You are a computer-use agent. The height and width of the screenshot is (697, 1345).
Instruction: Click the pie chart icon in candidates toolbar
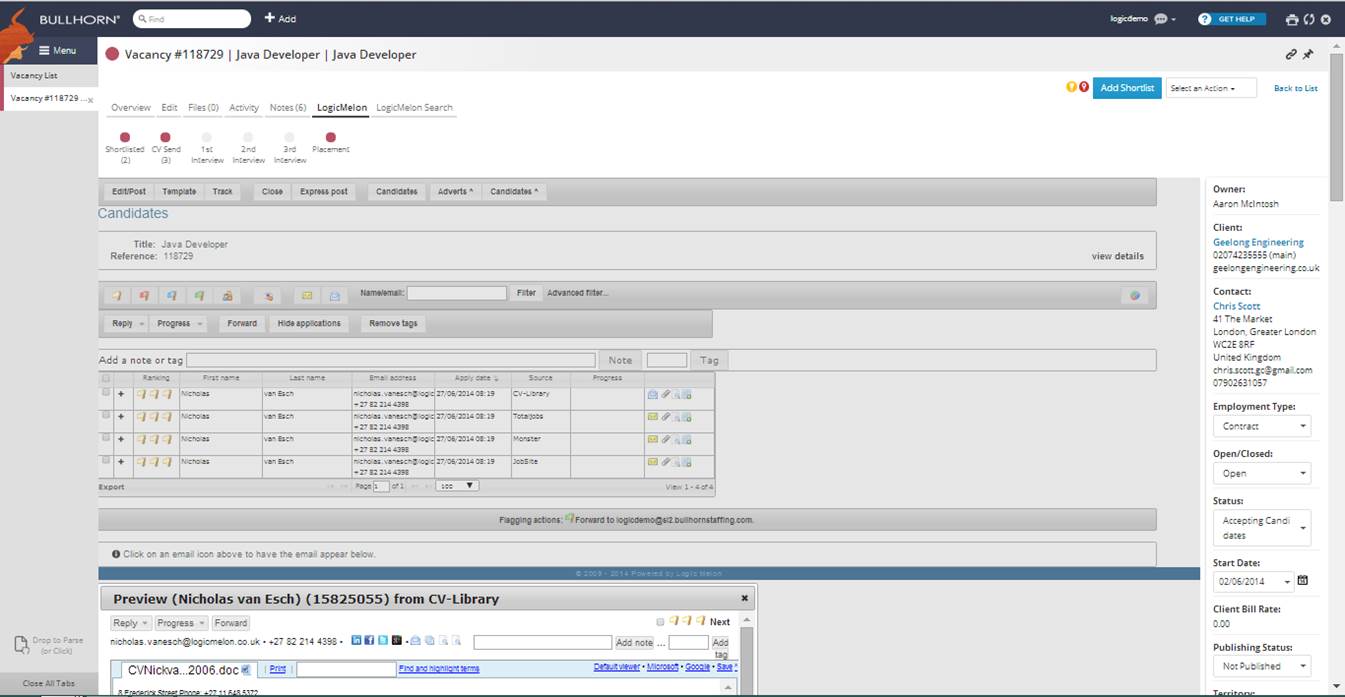point(1135,295)
